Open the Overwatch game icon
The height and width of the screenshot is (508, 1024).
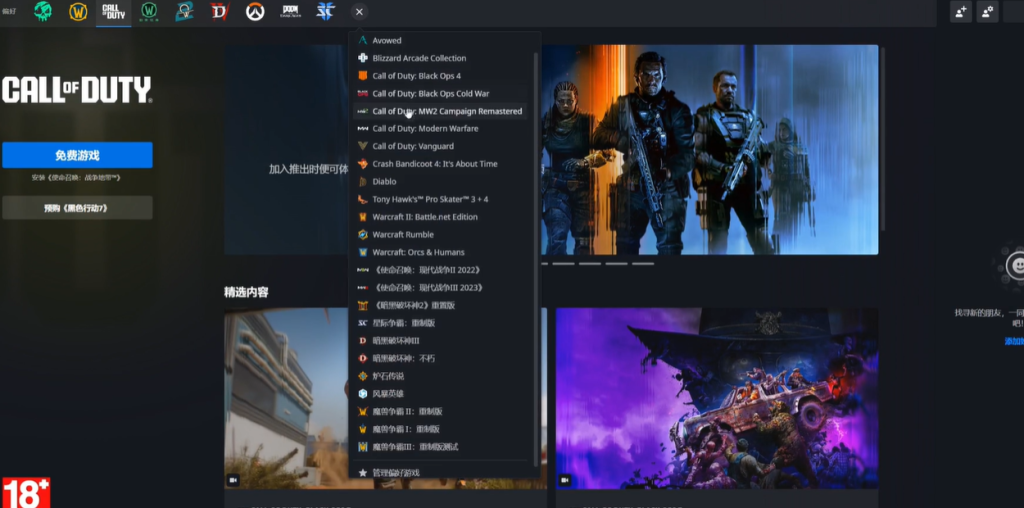255,12
